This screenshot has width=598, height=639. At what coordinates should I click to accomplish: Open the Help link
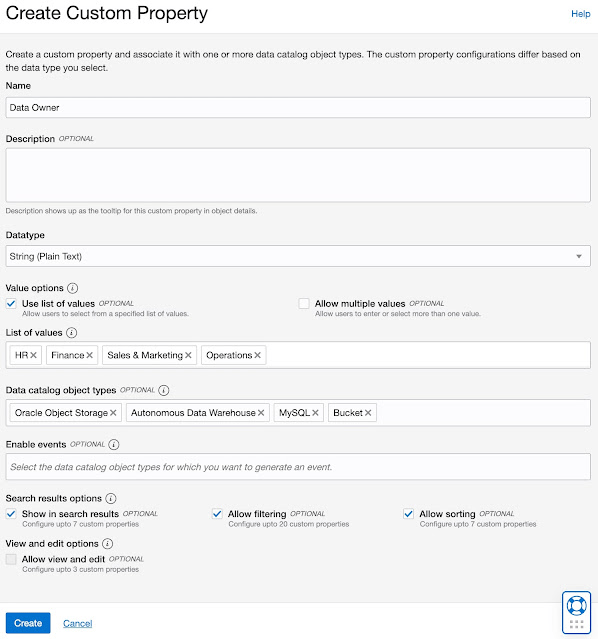[580, 14]
